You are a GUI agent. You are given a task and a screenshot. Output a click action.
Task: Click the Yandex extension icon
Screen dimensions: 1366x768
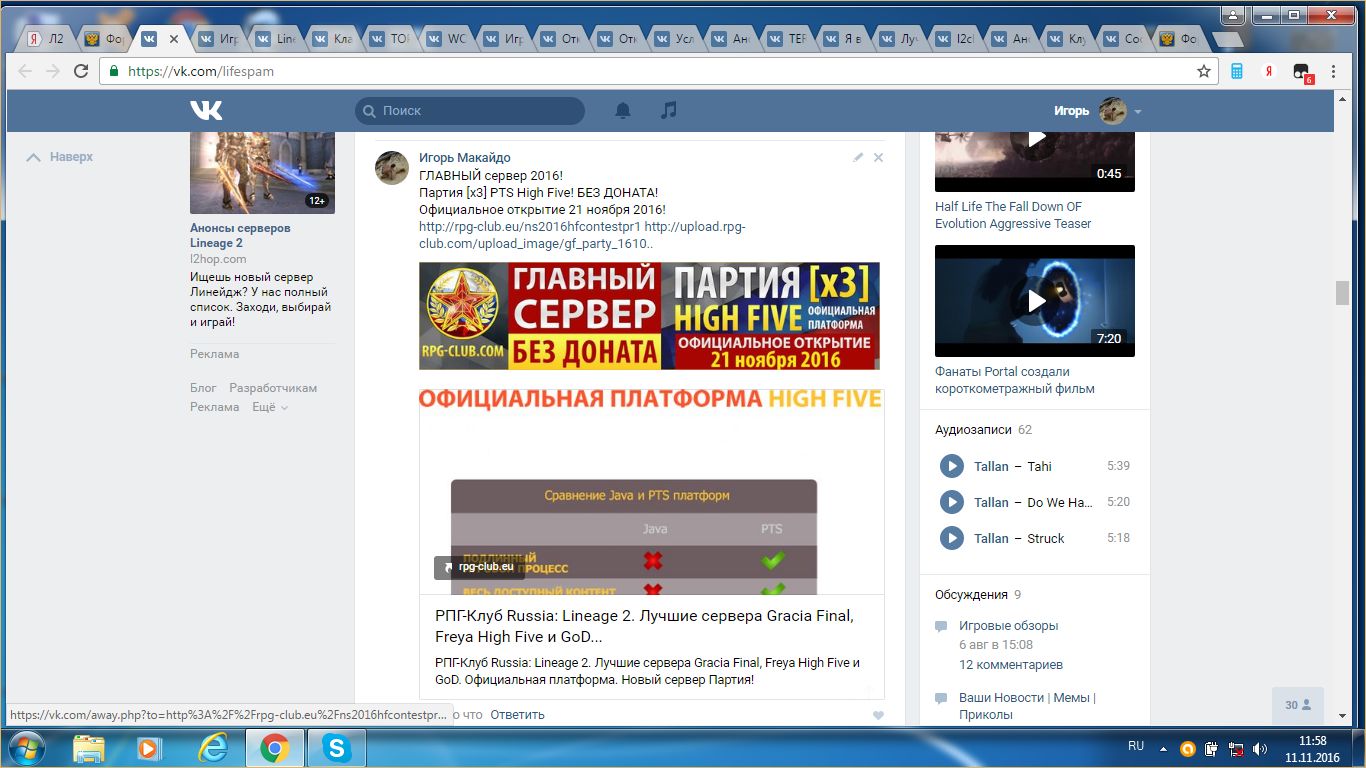(x=1269, y=71)
